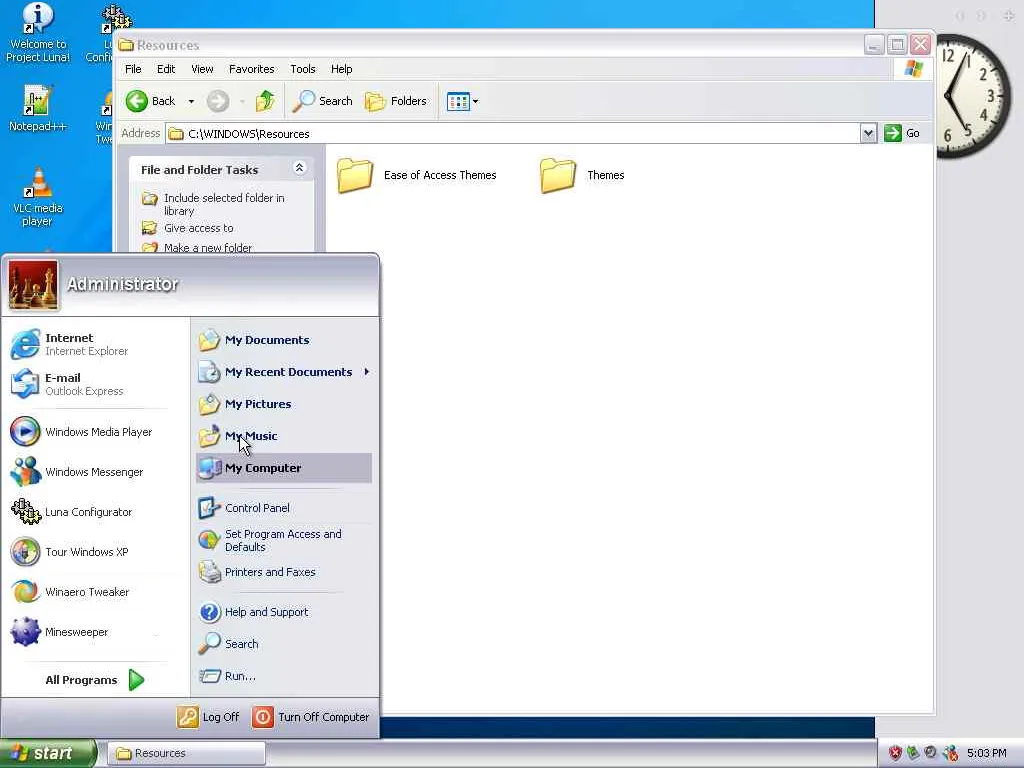
Task: Select the Resources taskbar button
Action: click(x=187, y=753)
